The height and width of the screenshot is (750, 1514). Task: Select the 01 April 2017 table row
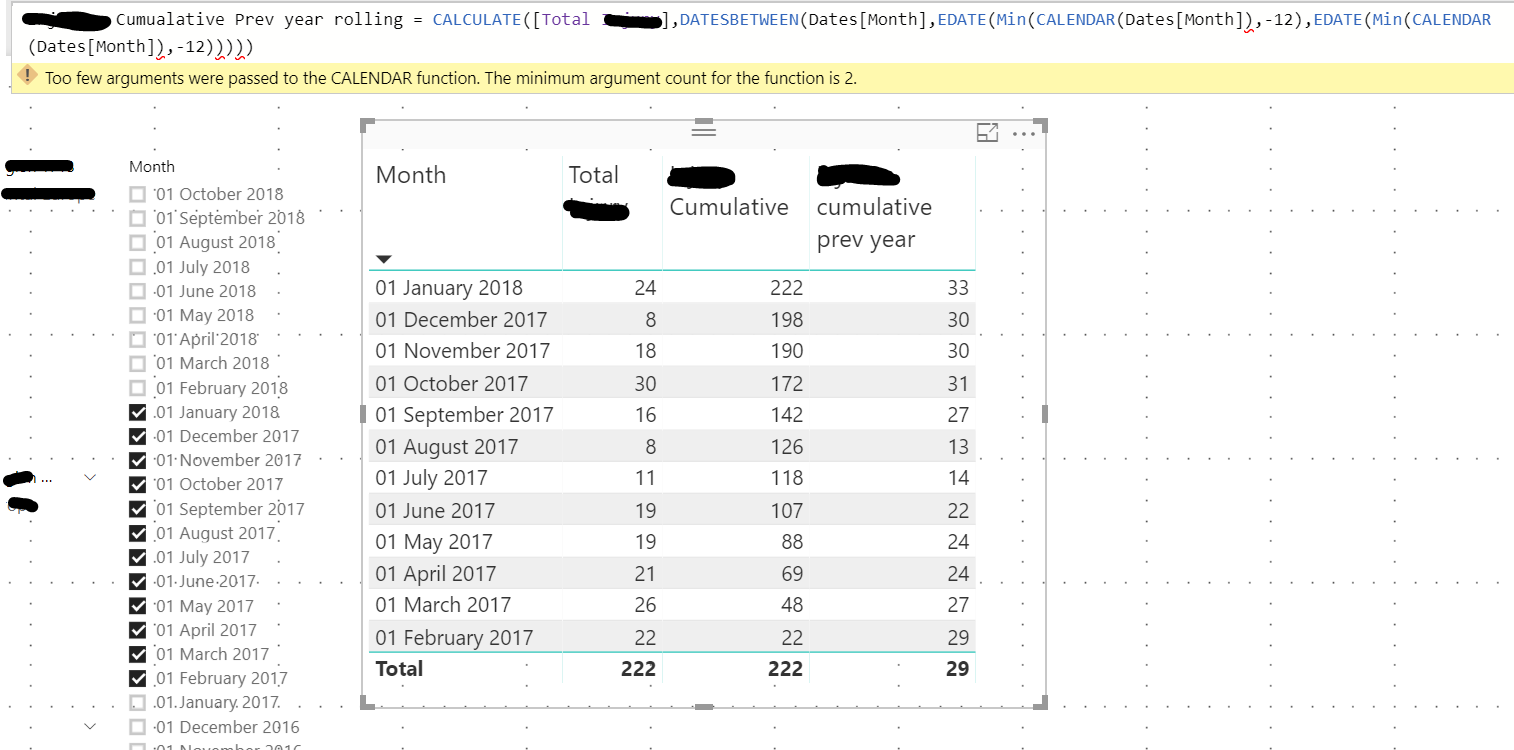[672, 574]
